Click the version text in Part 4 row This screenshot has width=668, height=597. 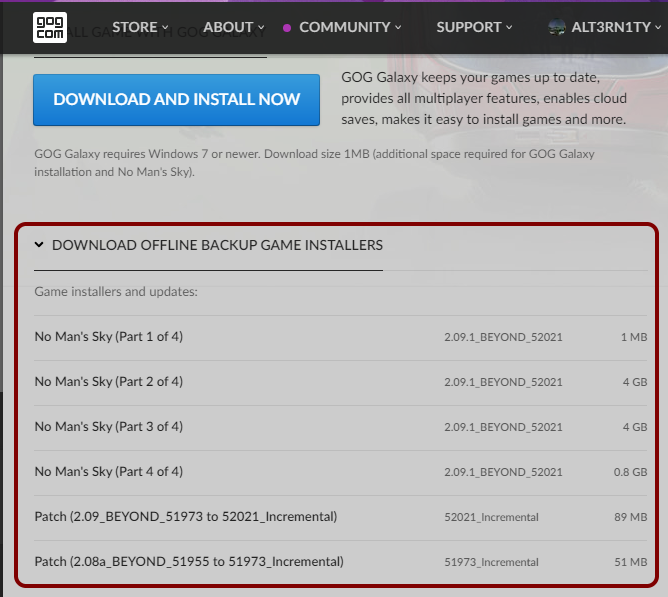click(503, 472)
